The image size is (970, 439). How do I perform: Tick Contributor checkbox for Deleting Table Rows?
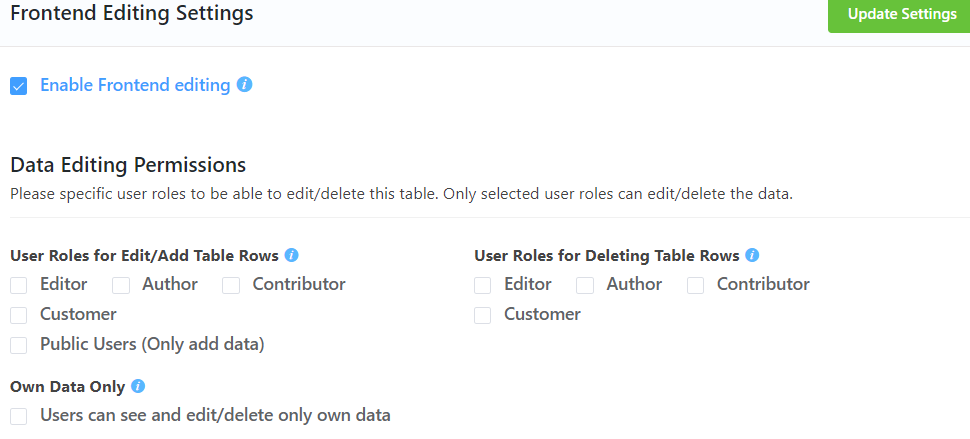click(695, 285)
